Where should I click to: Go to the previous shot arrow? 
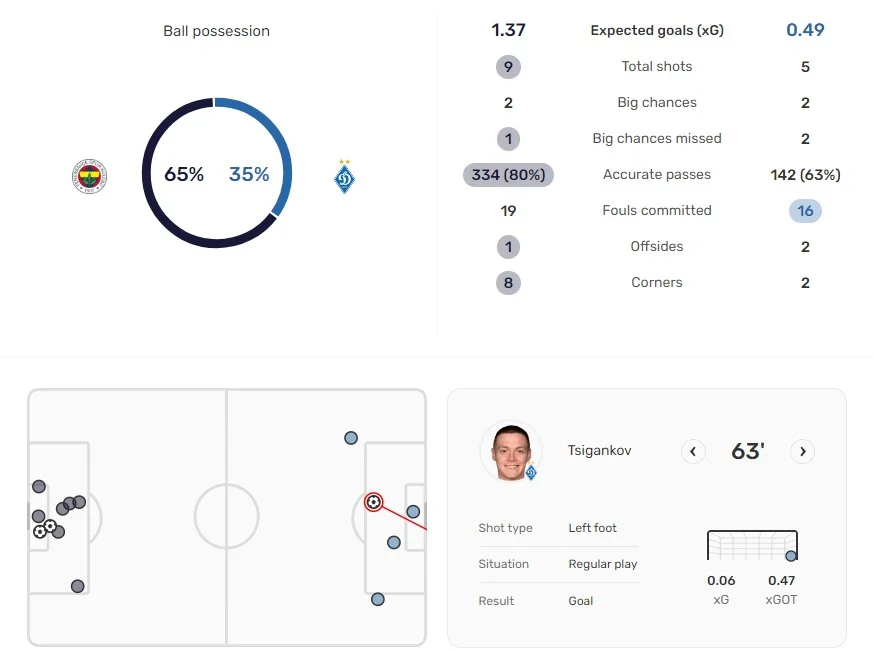[693, 452]
